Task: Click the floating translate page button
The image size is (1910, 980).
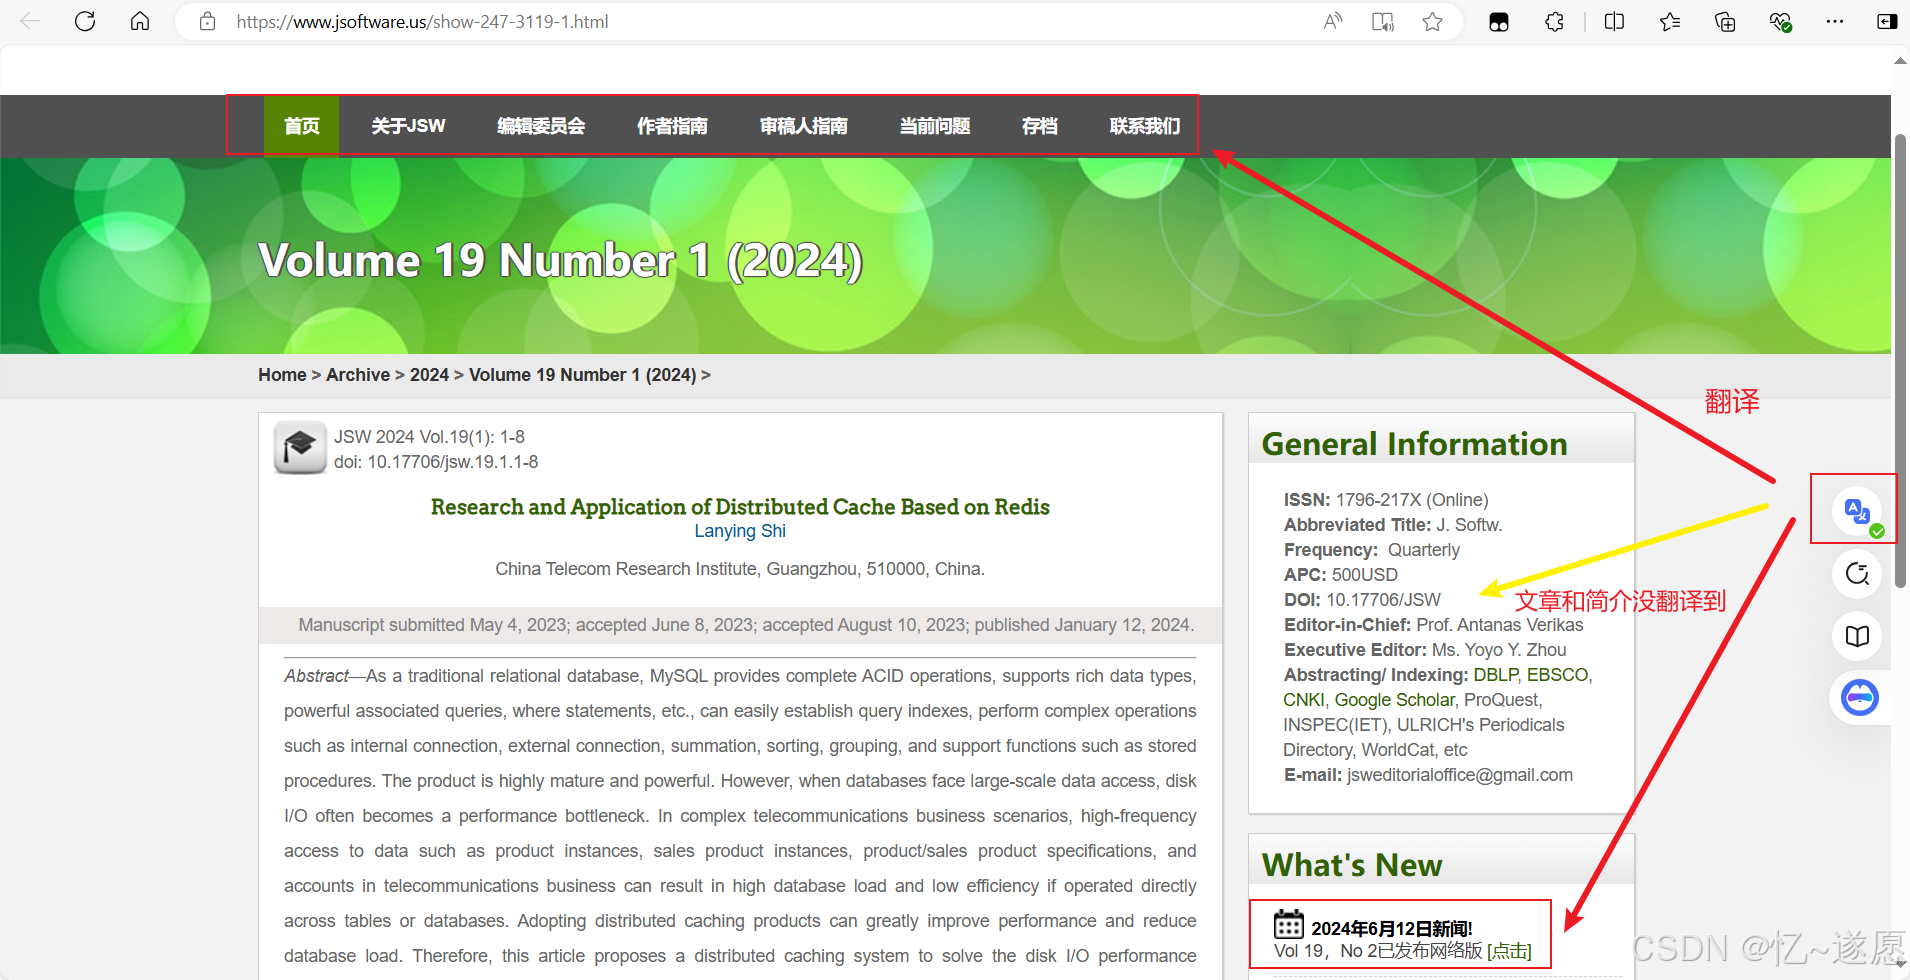Action: click(x=1857, y=511)
